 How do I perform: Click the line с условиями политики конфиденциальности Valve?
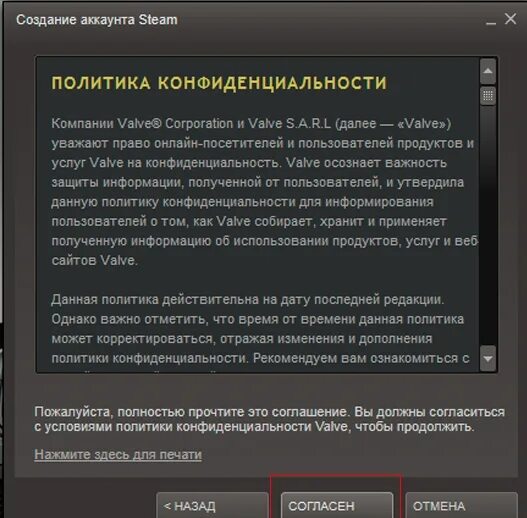coord(254,427)
